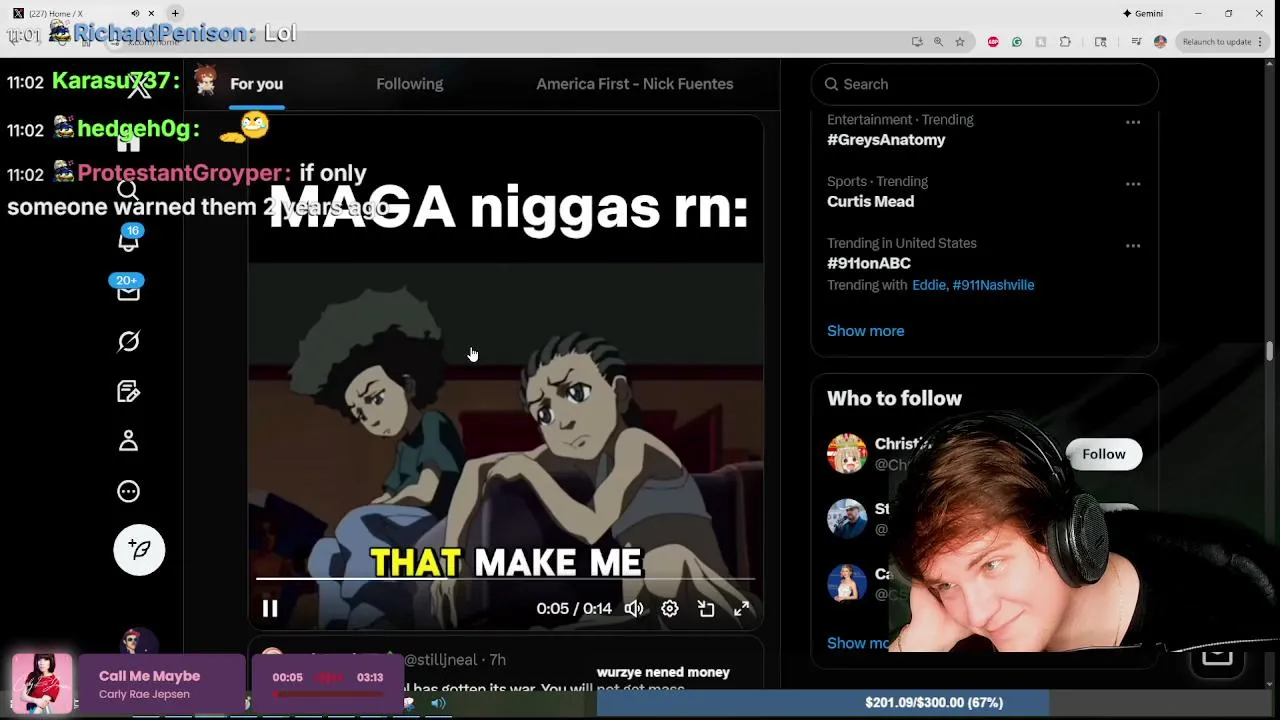
Task: Click the zoom magnifier in address bar
Action: (938, 42)
